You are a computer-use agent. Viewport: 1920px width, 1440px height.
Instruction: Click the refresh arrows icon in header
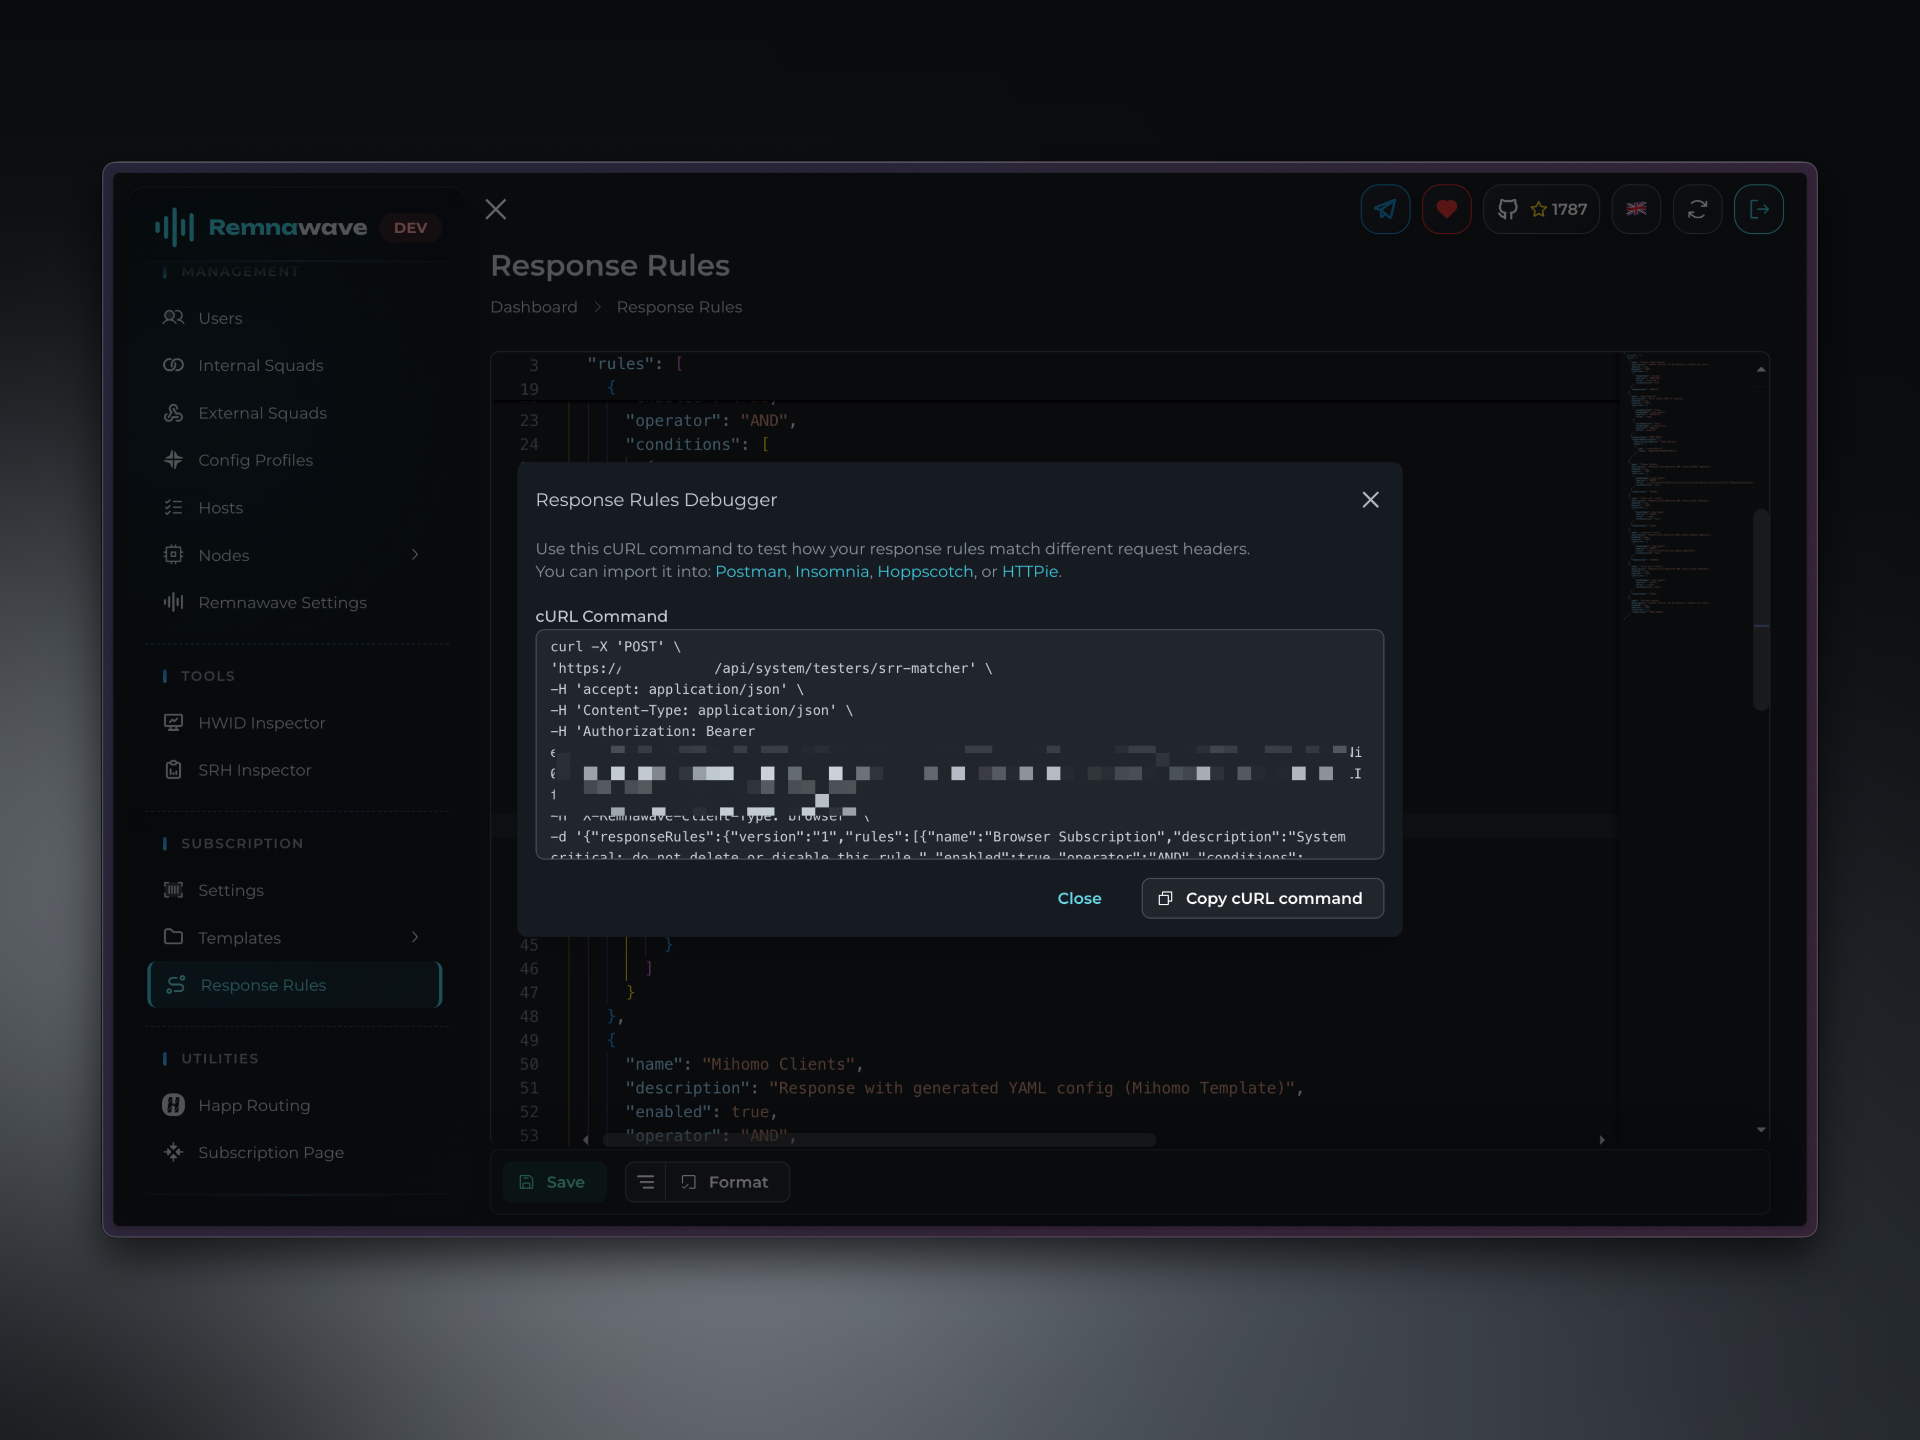point(1697,209)
